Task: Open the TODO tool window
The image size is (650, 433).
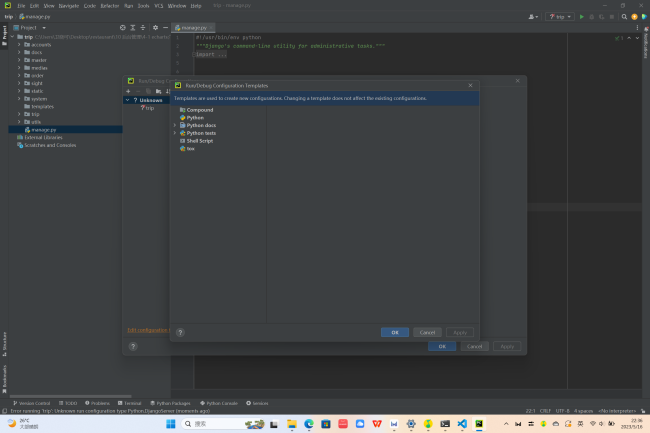Action: (68, 403)
